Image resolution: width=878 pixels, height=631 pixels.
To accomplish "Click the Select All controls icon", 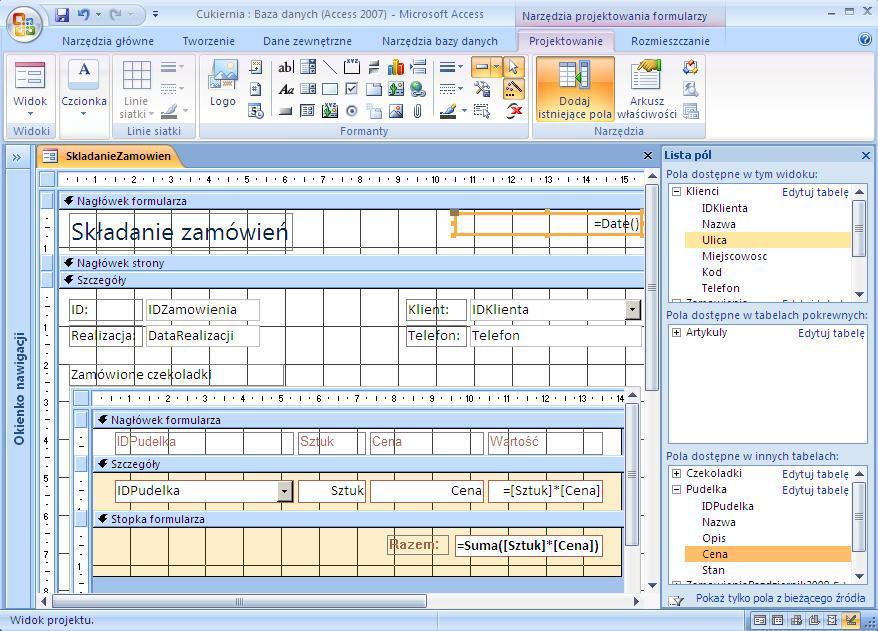I will (482, 111).
